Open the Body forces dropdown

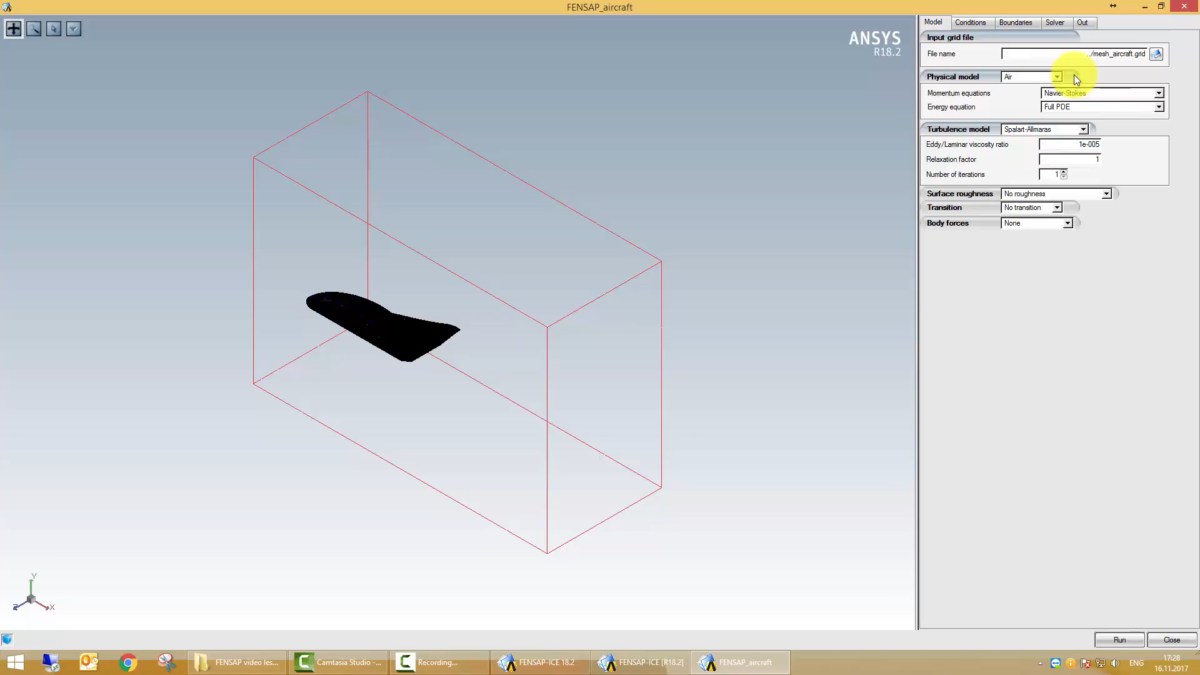pos(1067,223)
